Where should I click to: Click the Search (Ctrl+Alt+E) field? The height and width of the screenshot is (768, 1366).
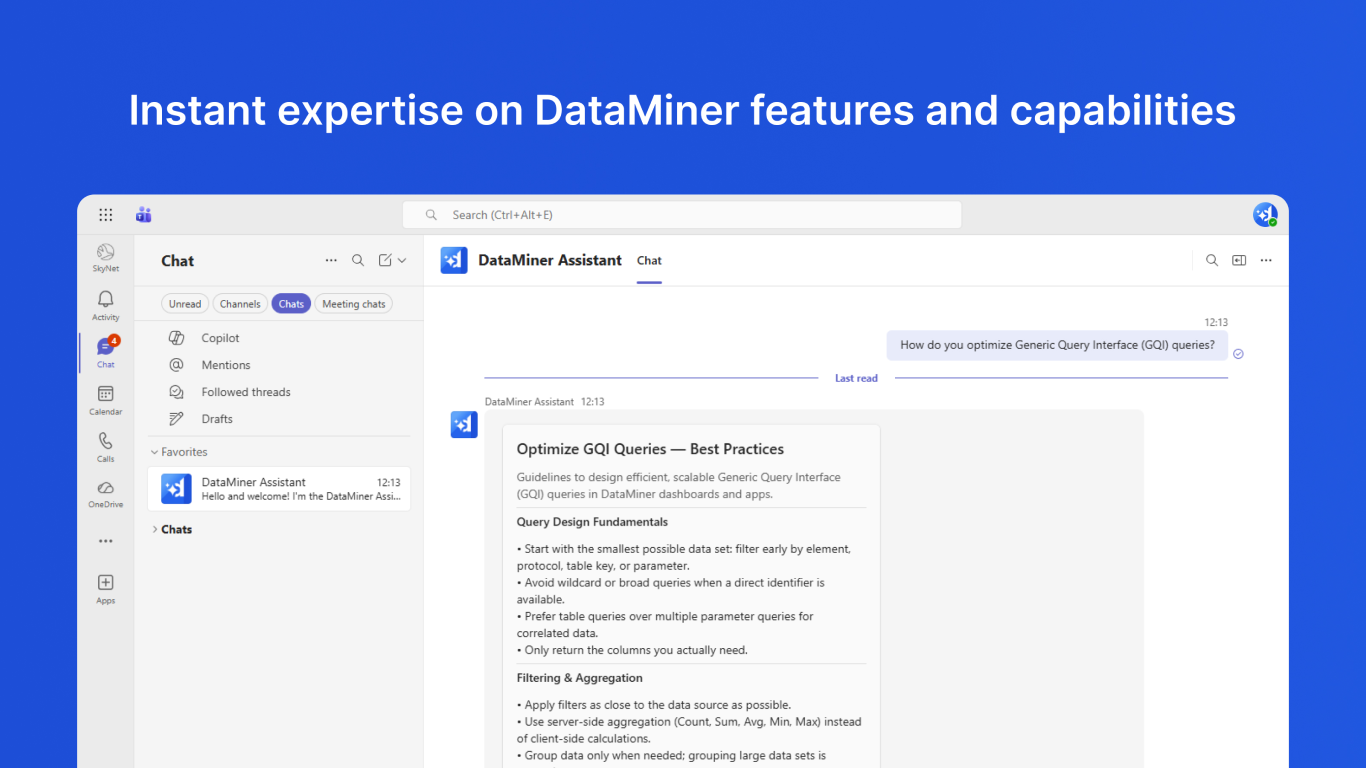682,215
